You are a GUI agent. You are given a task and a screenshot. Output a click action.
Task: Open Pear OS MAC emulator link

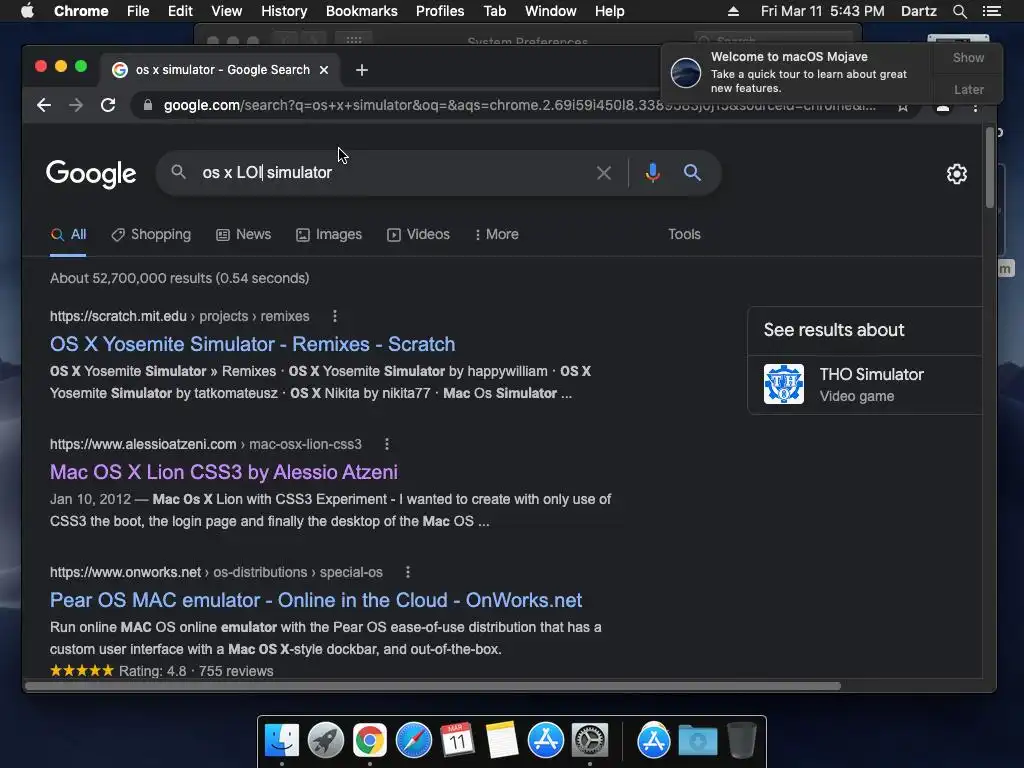pyautogui.click(x=316, y=600)
